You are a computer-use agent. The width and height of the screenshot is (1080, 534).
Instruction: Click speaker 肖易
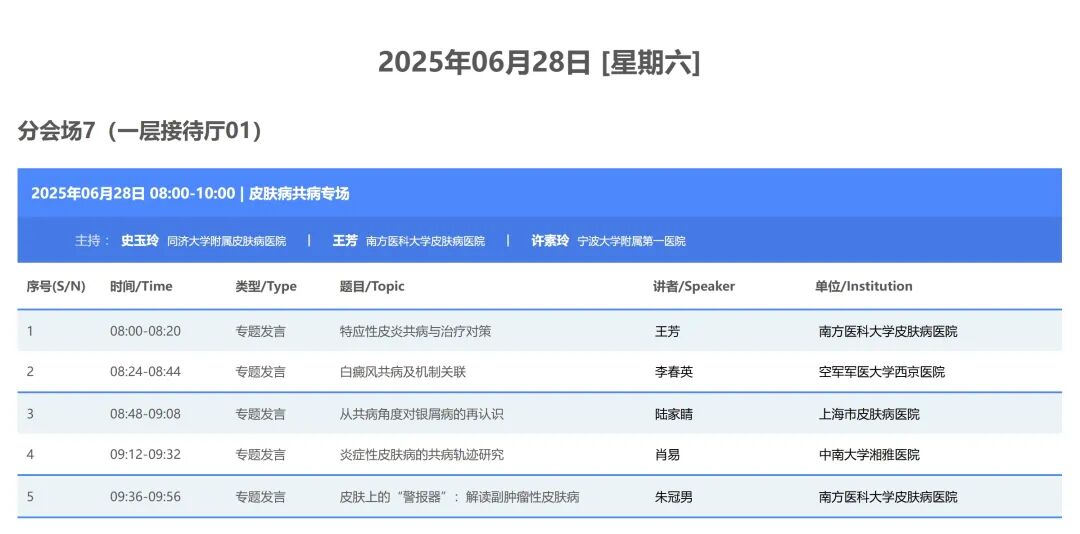(667, 455)
